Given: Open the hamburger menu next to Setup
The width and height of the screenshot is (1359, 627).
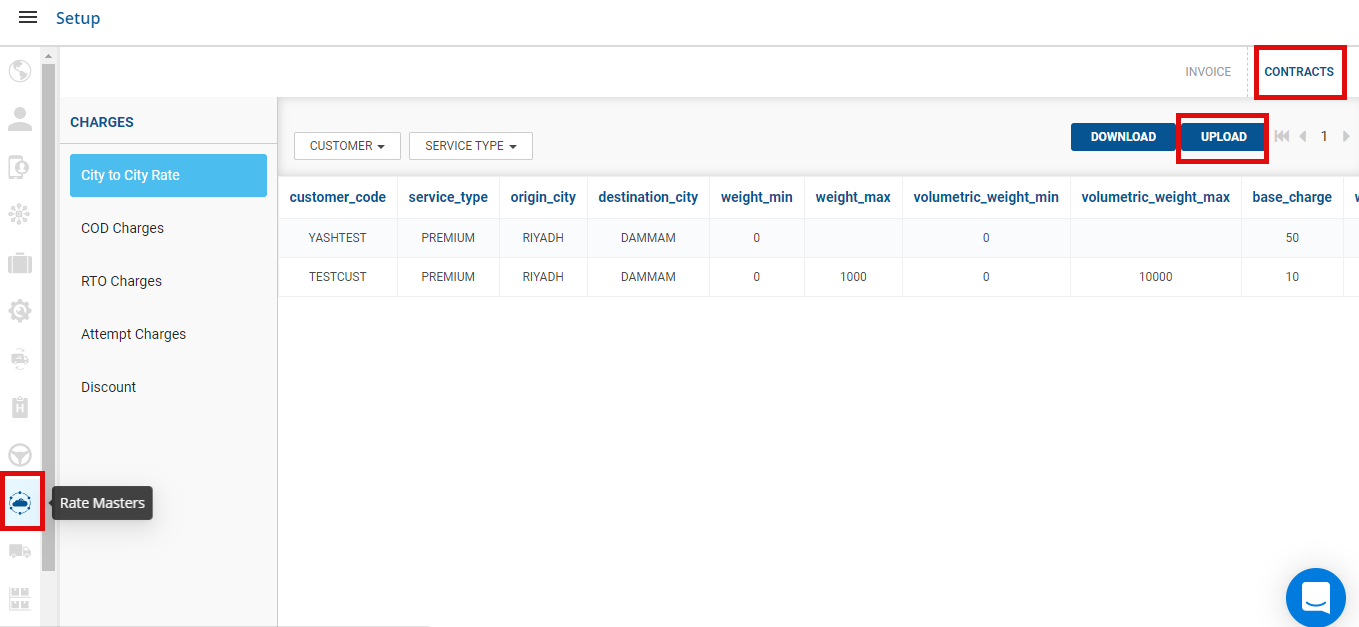Looking at the screenshot, I should click(28, 18).
